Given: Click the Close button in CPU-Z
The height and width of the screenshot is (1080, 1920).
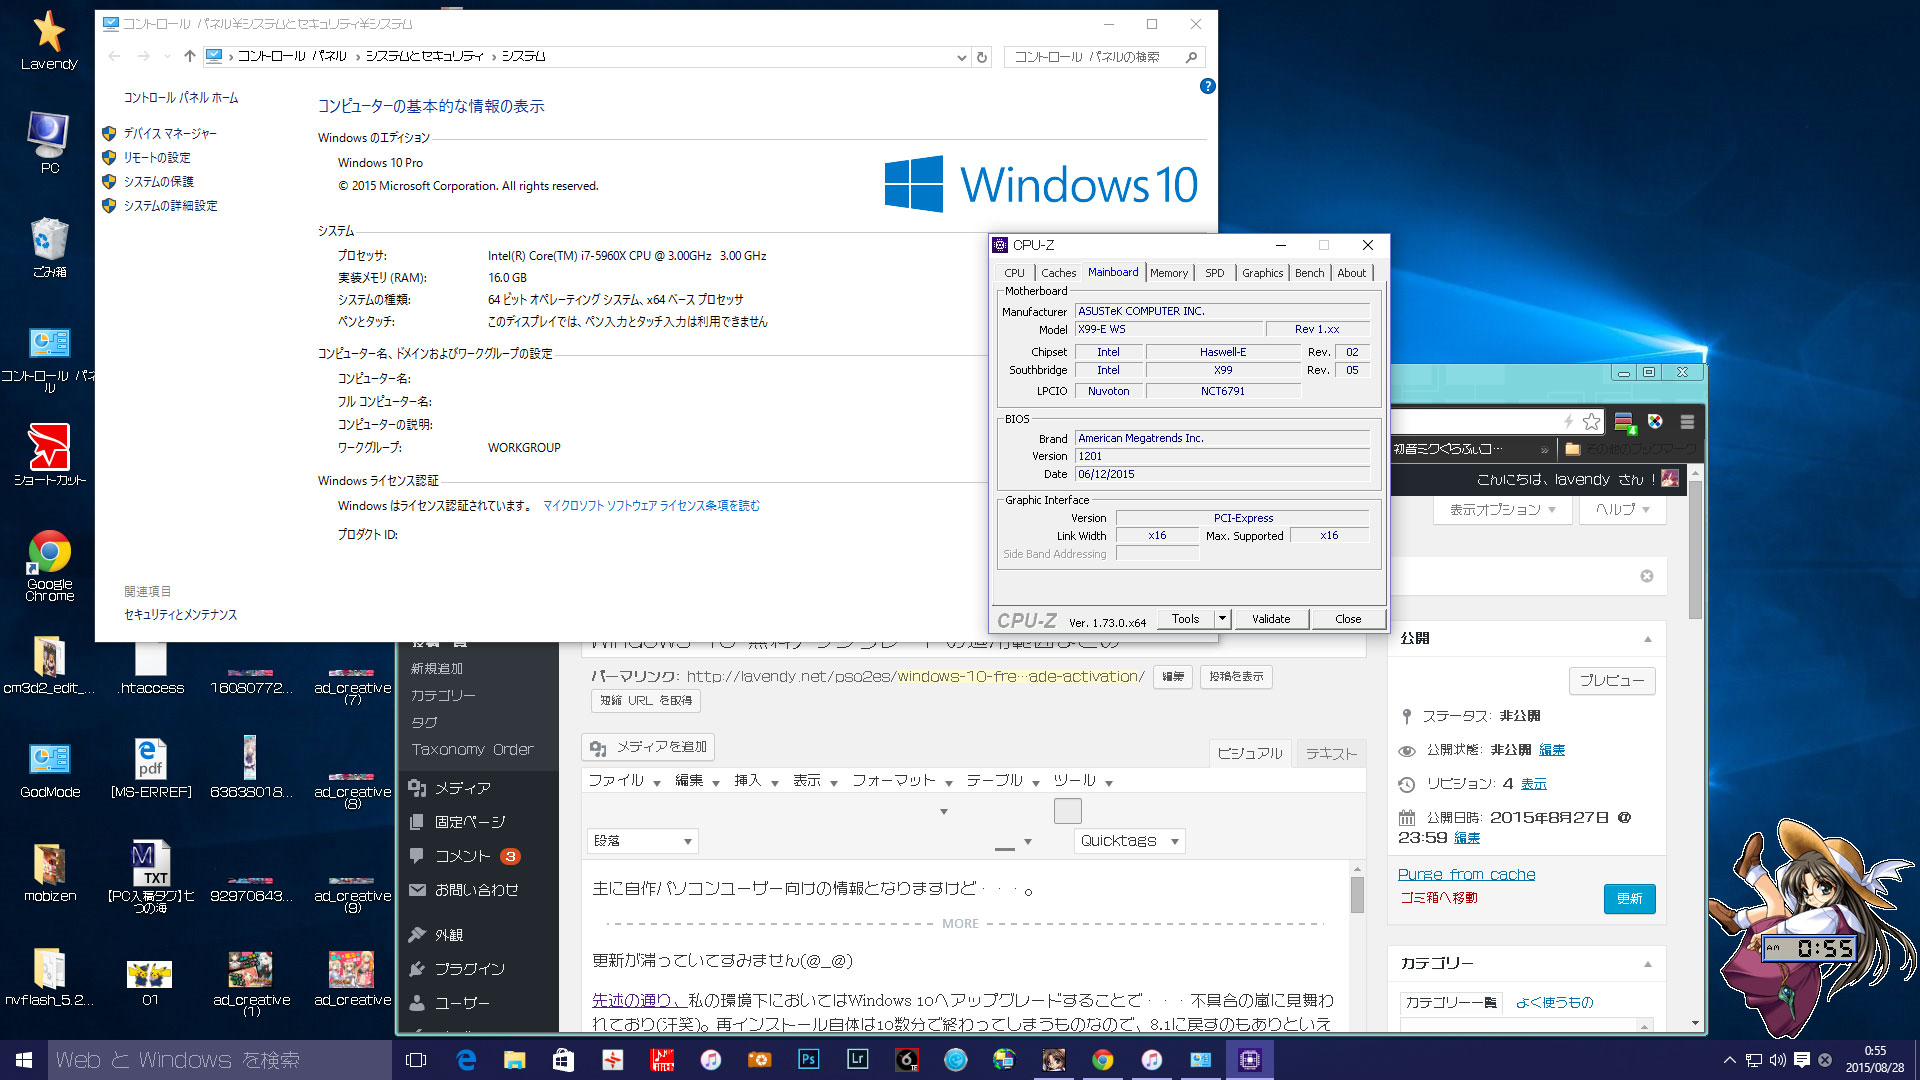Looking at the screenshot, I should pos(1348,619).
